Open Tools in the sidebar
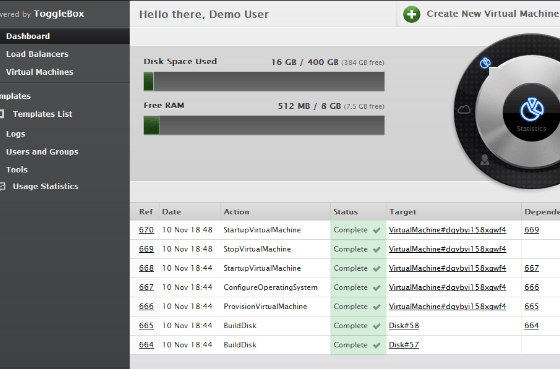 [17, 170]
